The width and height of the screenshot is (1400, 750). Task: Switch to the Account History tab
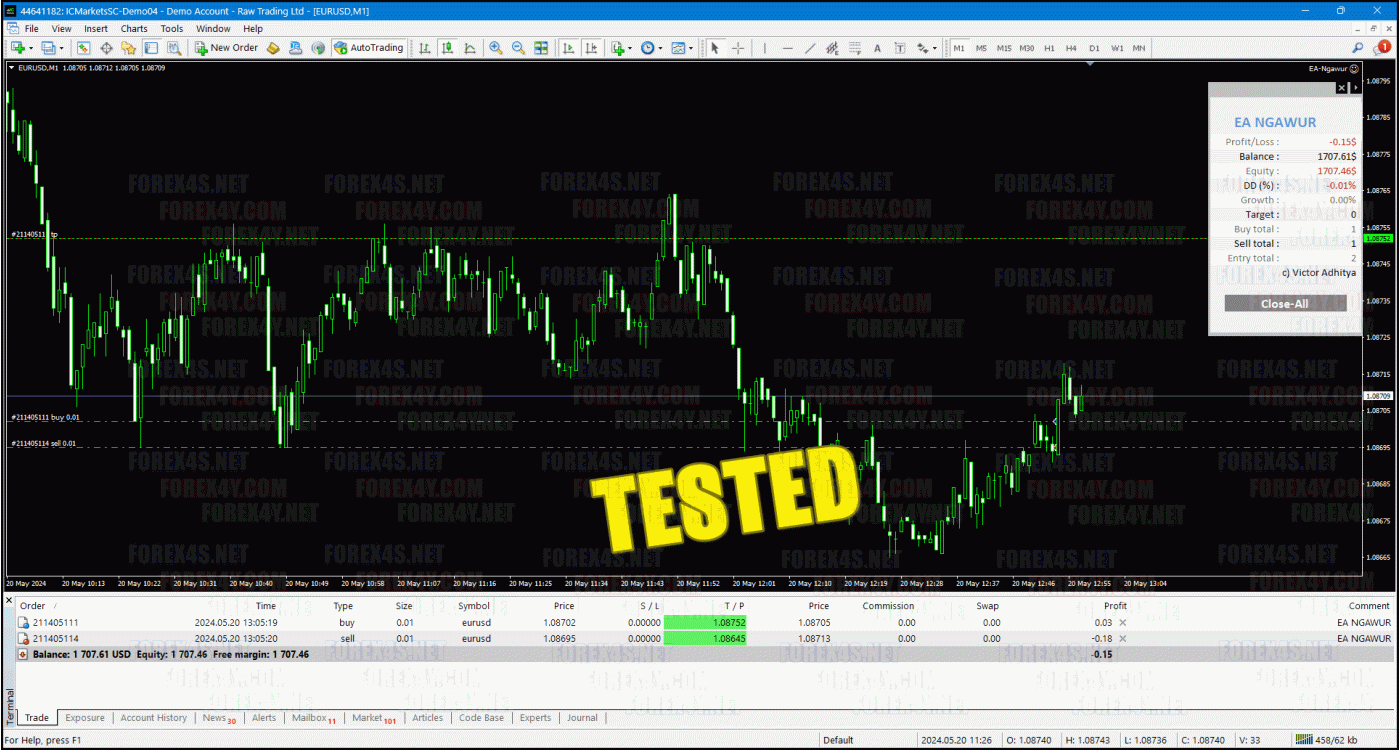point(153,718)
